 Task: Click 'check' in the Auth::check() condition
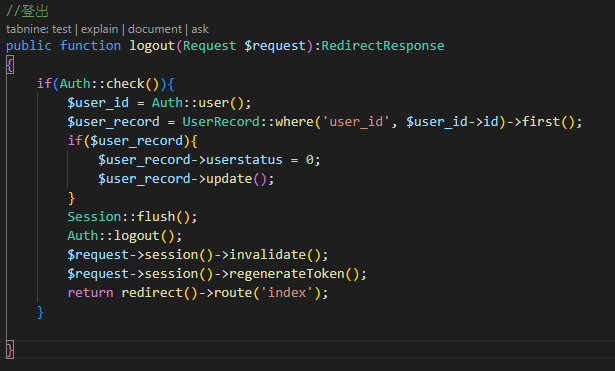click(x=126, y=84)
